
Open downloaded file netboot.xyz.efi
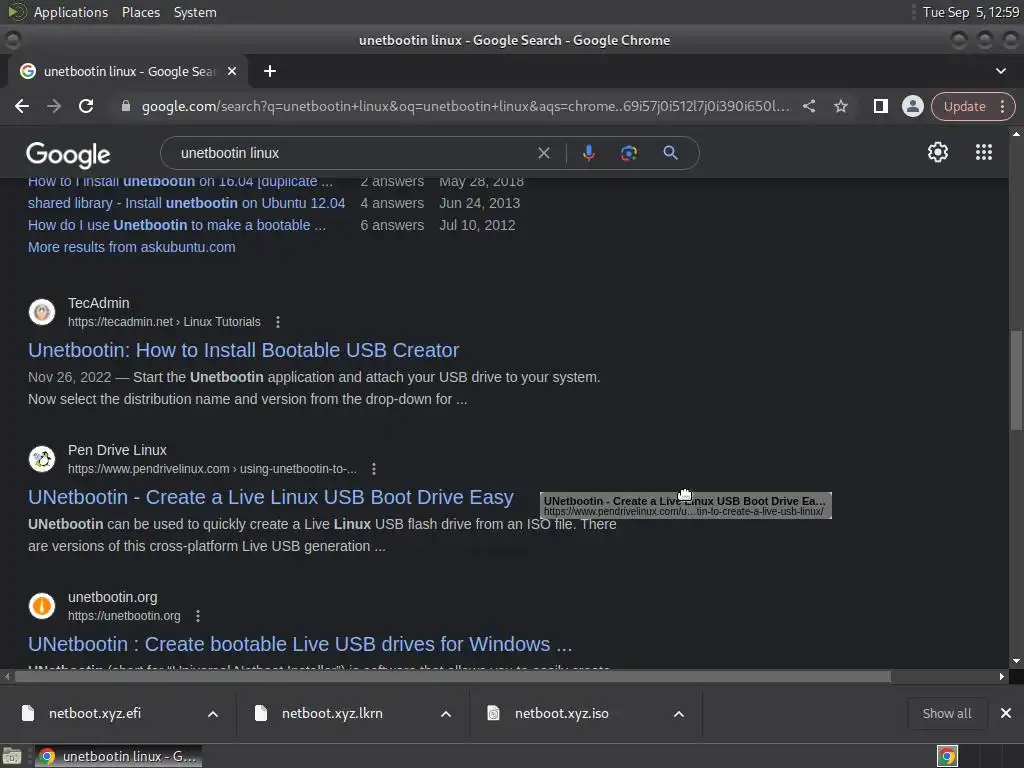point(94,713)
